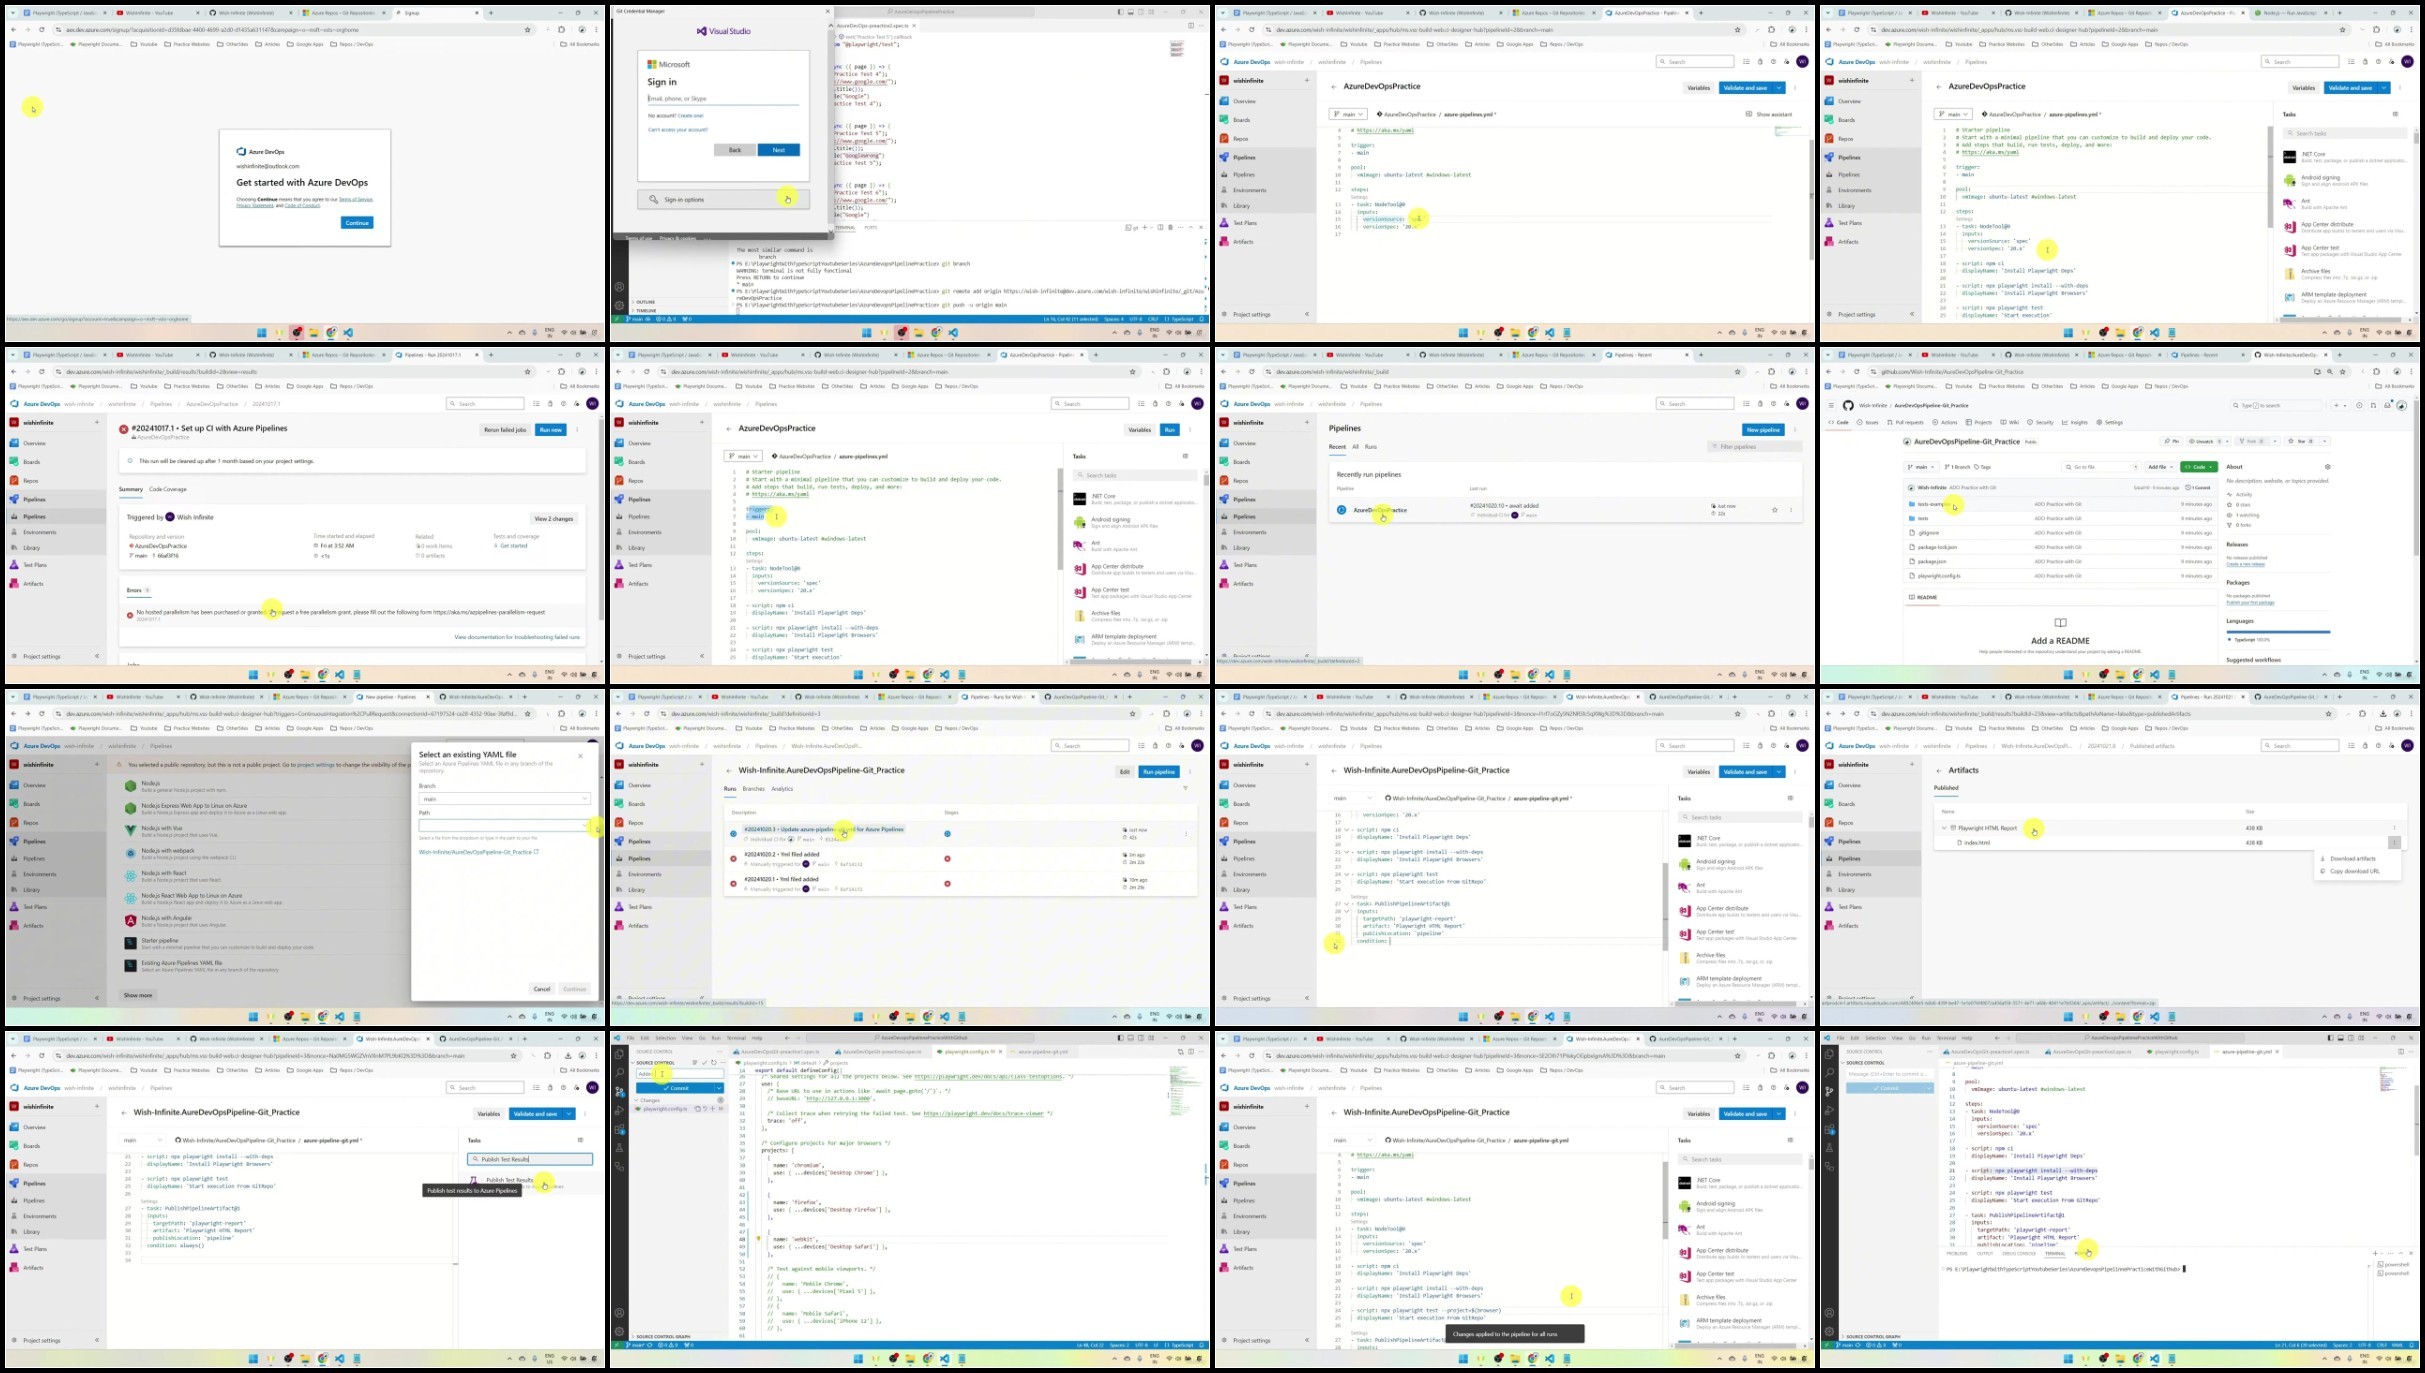
Task: Open more options for run #20241020.3
Action: pos(1186,833)
